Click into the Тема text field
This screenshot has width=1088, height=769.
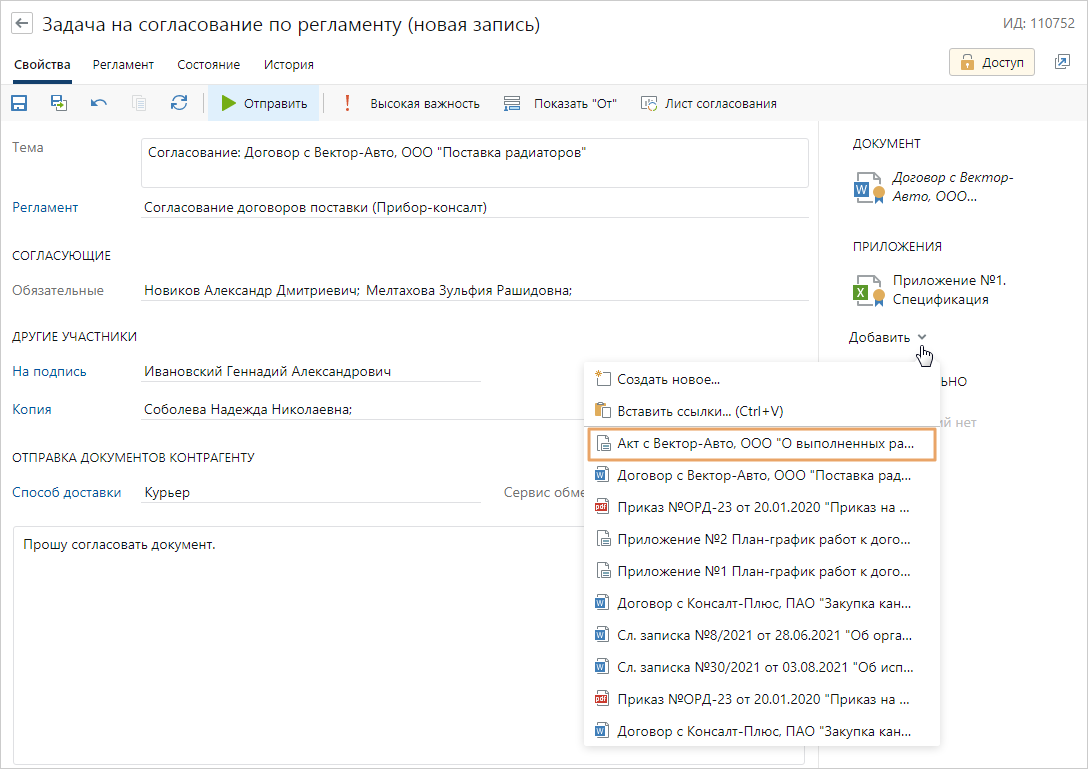coord(474,162)
